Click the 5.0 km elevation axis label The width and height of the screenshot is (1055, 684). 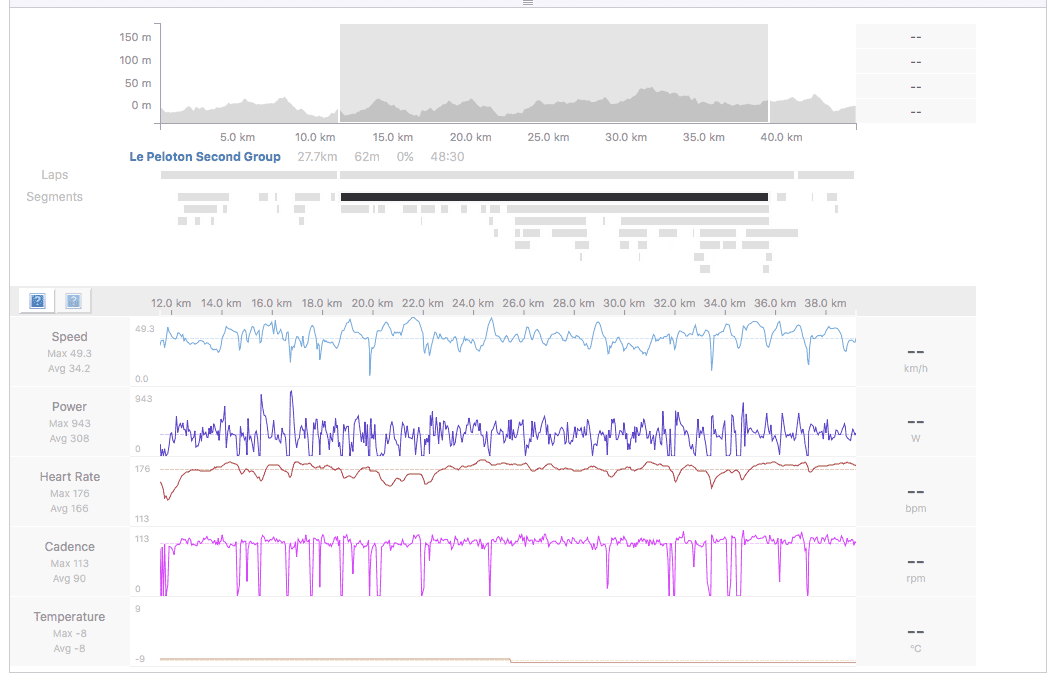238,137
